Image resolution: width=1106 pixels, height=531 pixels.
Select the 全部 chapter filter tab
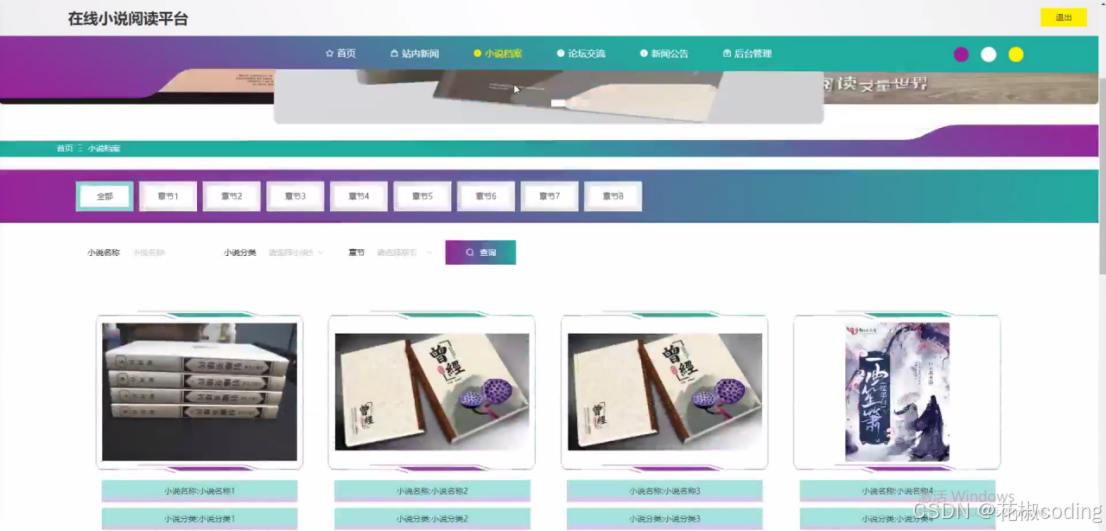104,197
